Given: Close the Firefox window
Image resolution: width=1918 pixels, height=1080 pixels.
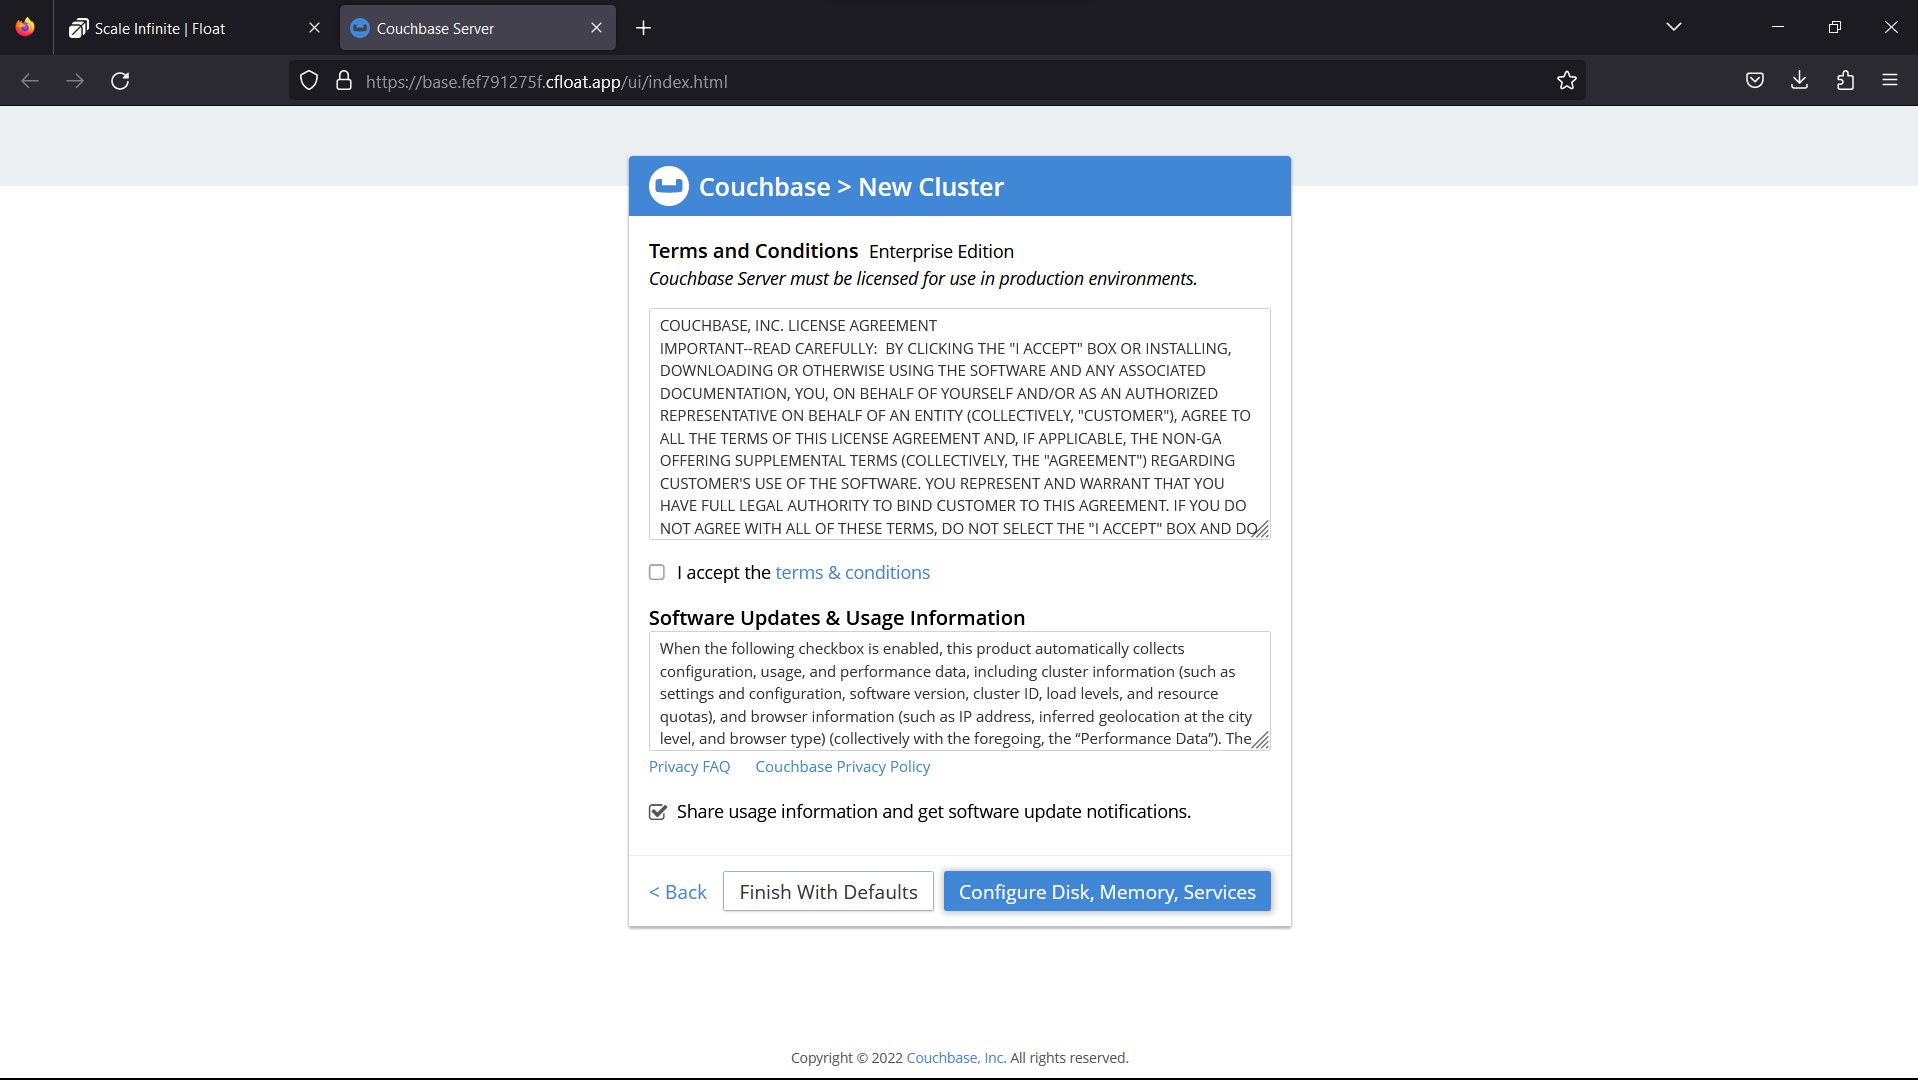Looking at the screenshot, I should [1891, 27].
